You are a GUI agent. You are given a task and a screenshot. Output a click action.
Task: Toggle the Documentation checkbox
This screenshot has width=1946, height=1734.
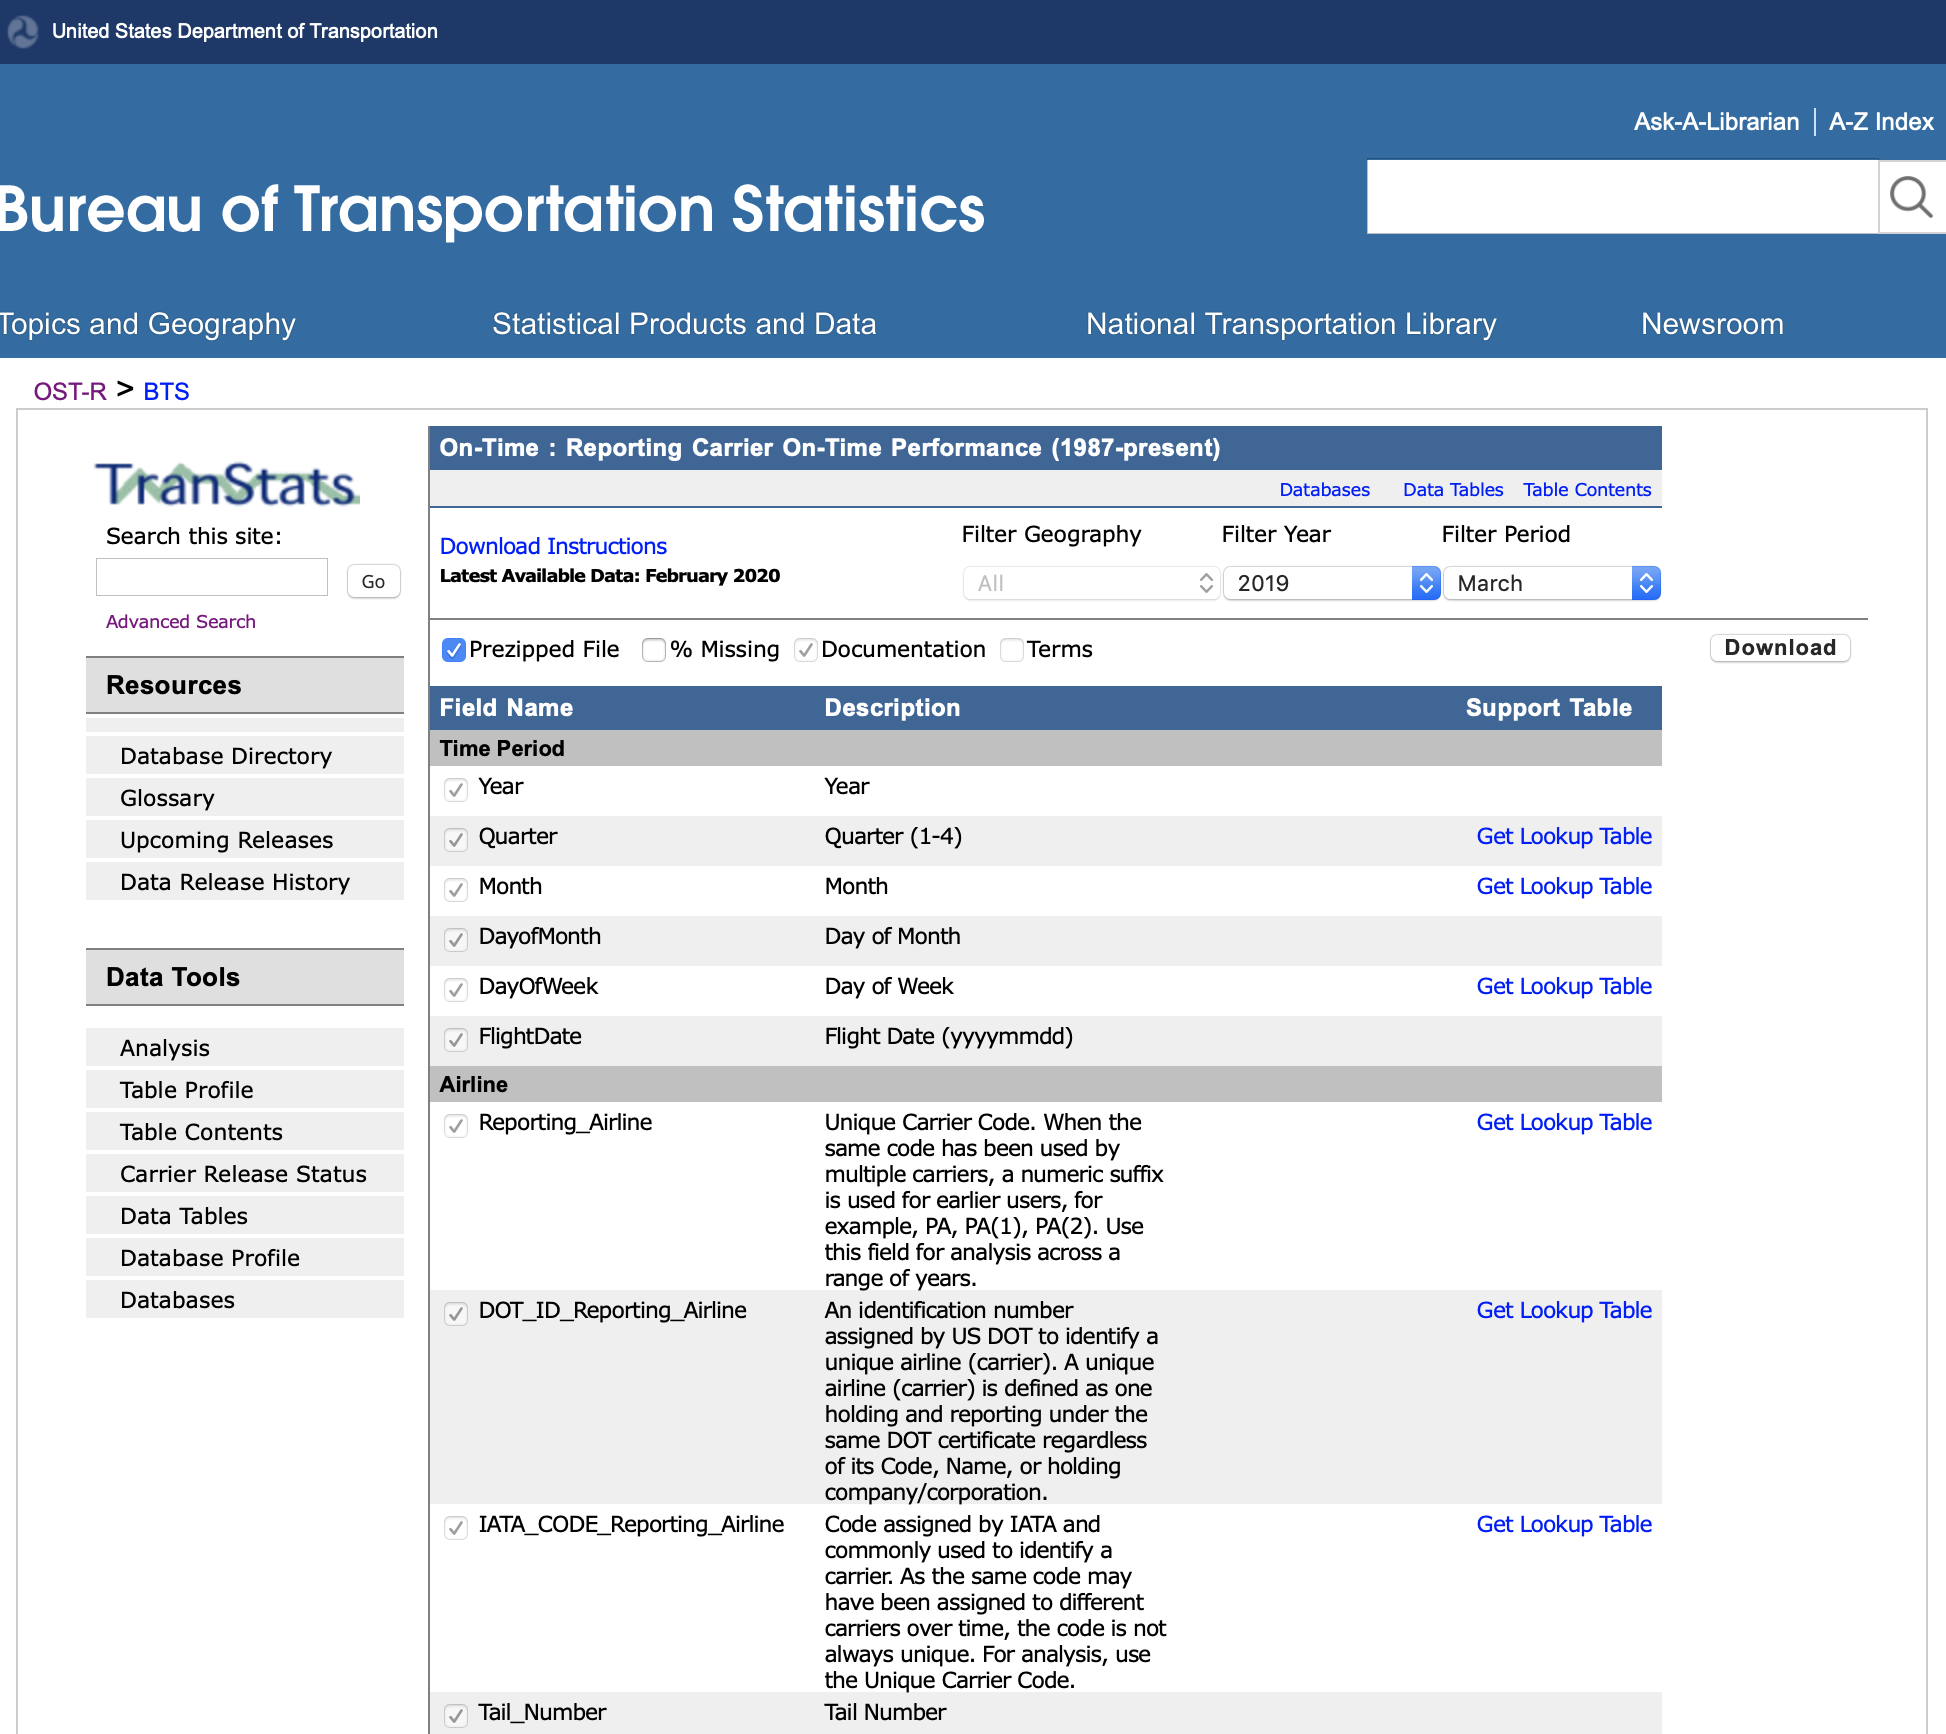click(x=805, y=650)
